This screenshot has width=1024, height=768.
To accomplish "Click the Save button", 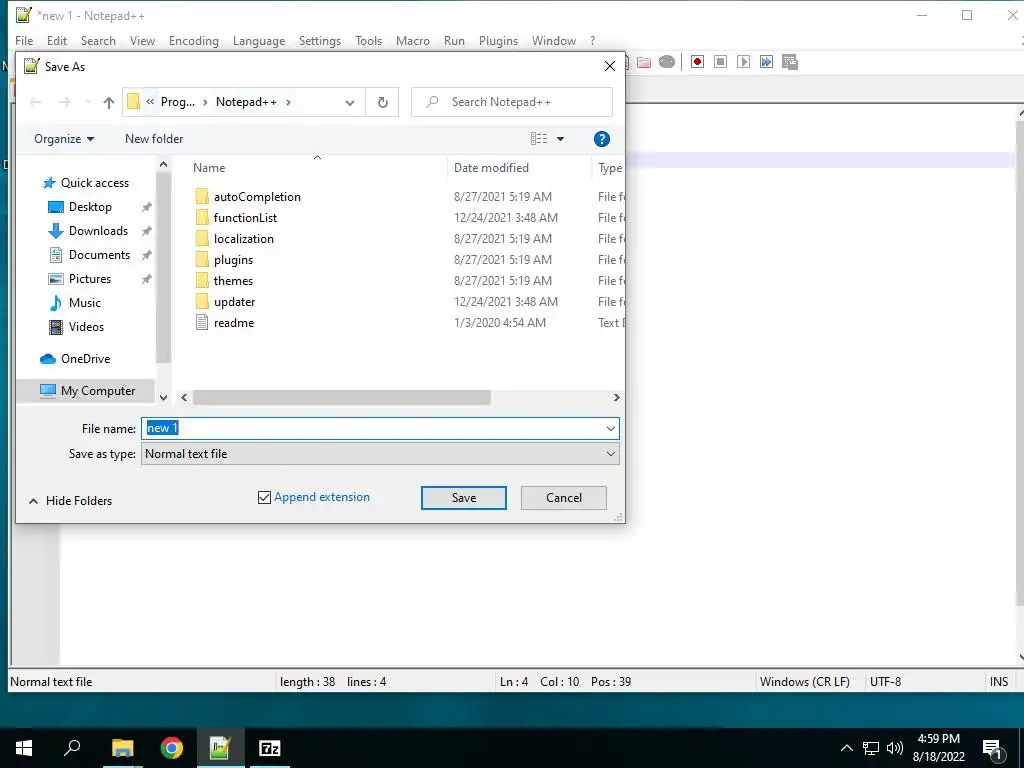I will [464, 498].
